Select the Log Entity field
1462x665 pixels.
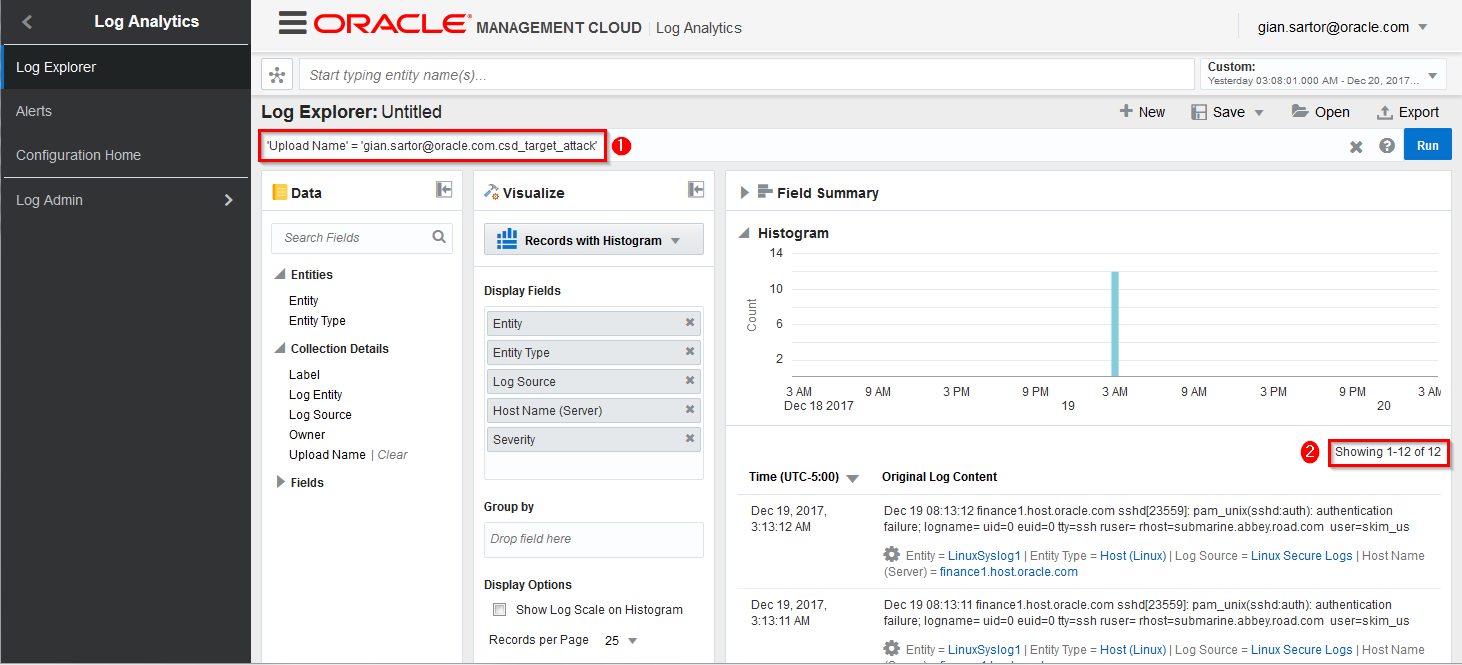click(315, 395)
